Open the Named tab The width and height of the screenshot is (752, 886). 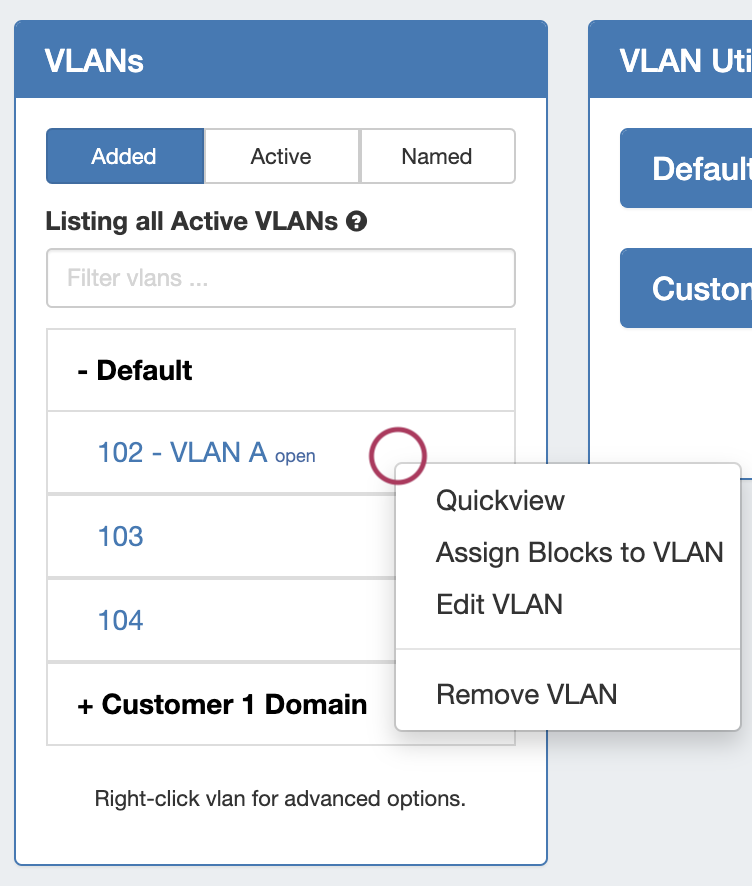tap(437, 156)
